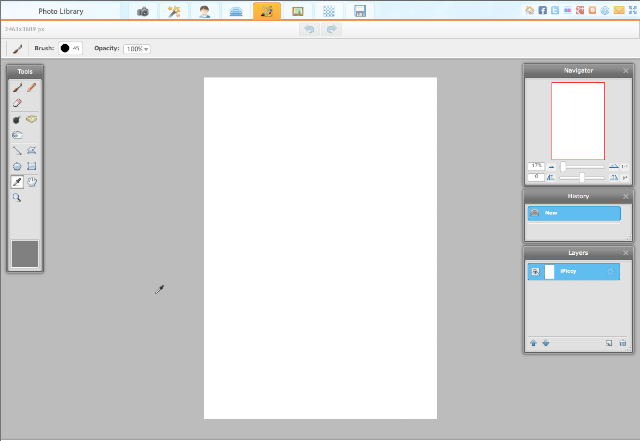The width and height of the screenshot is (640, 441).
Task: Create a new layer
Action: click(609, 343)
